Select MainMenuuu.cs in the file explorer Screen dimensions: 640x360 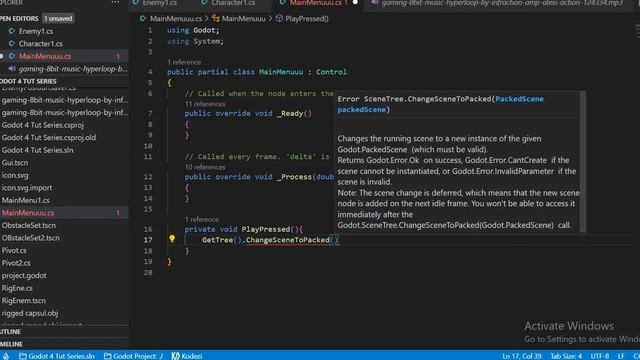28,213
